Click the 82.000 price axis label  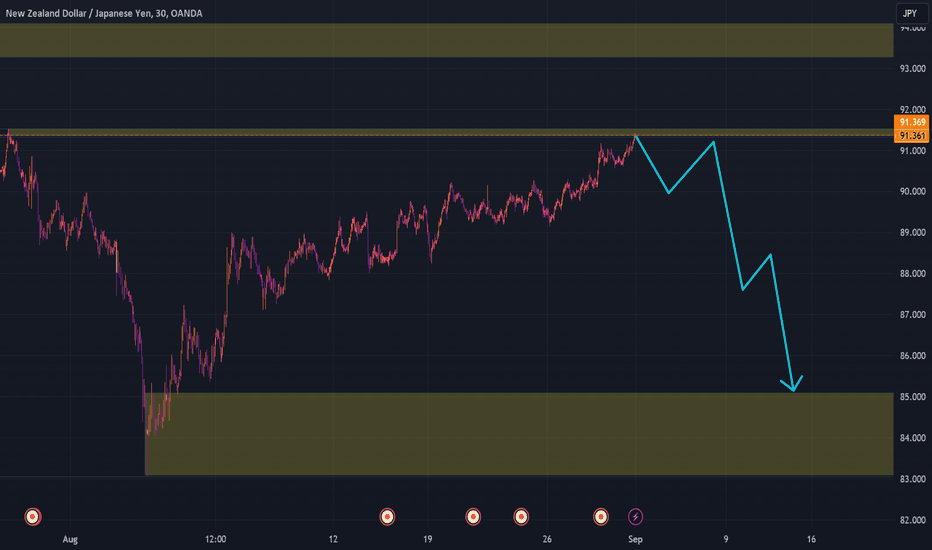point(912,520)
